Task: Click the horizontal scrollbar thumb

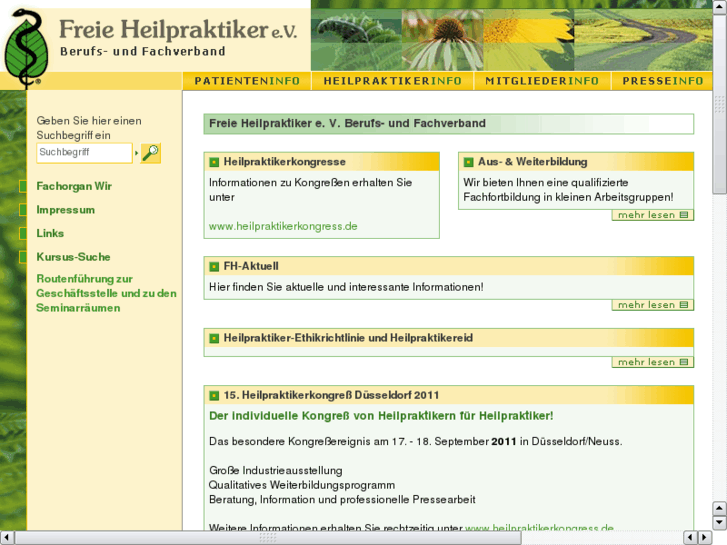Action: (268, 538)
